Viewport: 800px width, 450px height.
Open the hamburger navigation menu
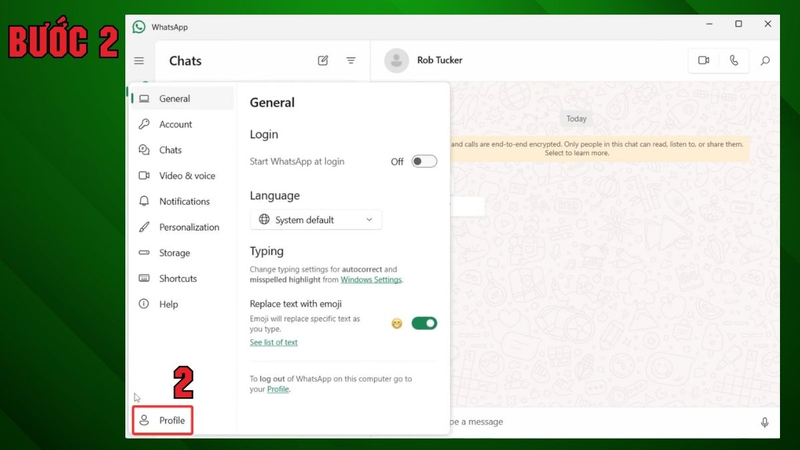point(139,61)
